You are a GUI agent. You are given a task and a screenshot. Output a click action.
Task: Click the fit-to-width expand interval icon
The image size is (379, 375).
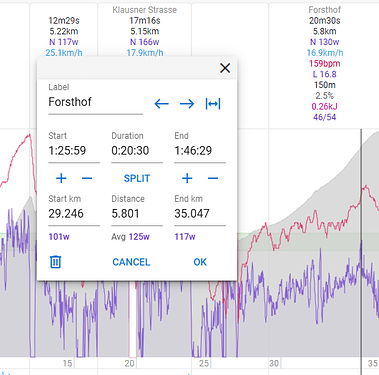[213, 104]
